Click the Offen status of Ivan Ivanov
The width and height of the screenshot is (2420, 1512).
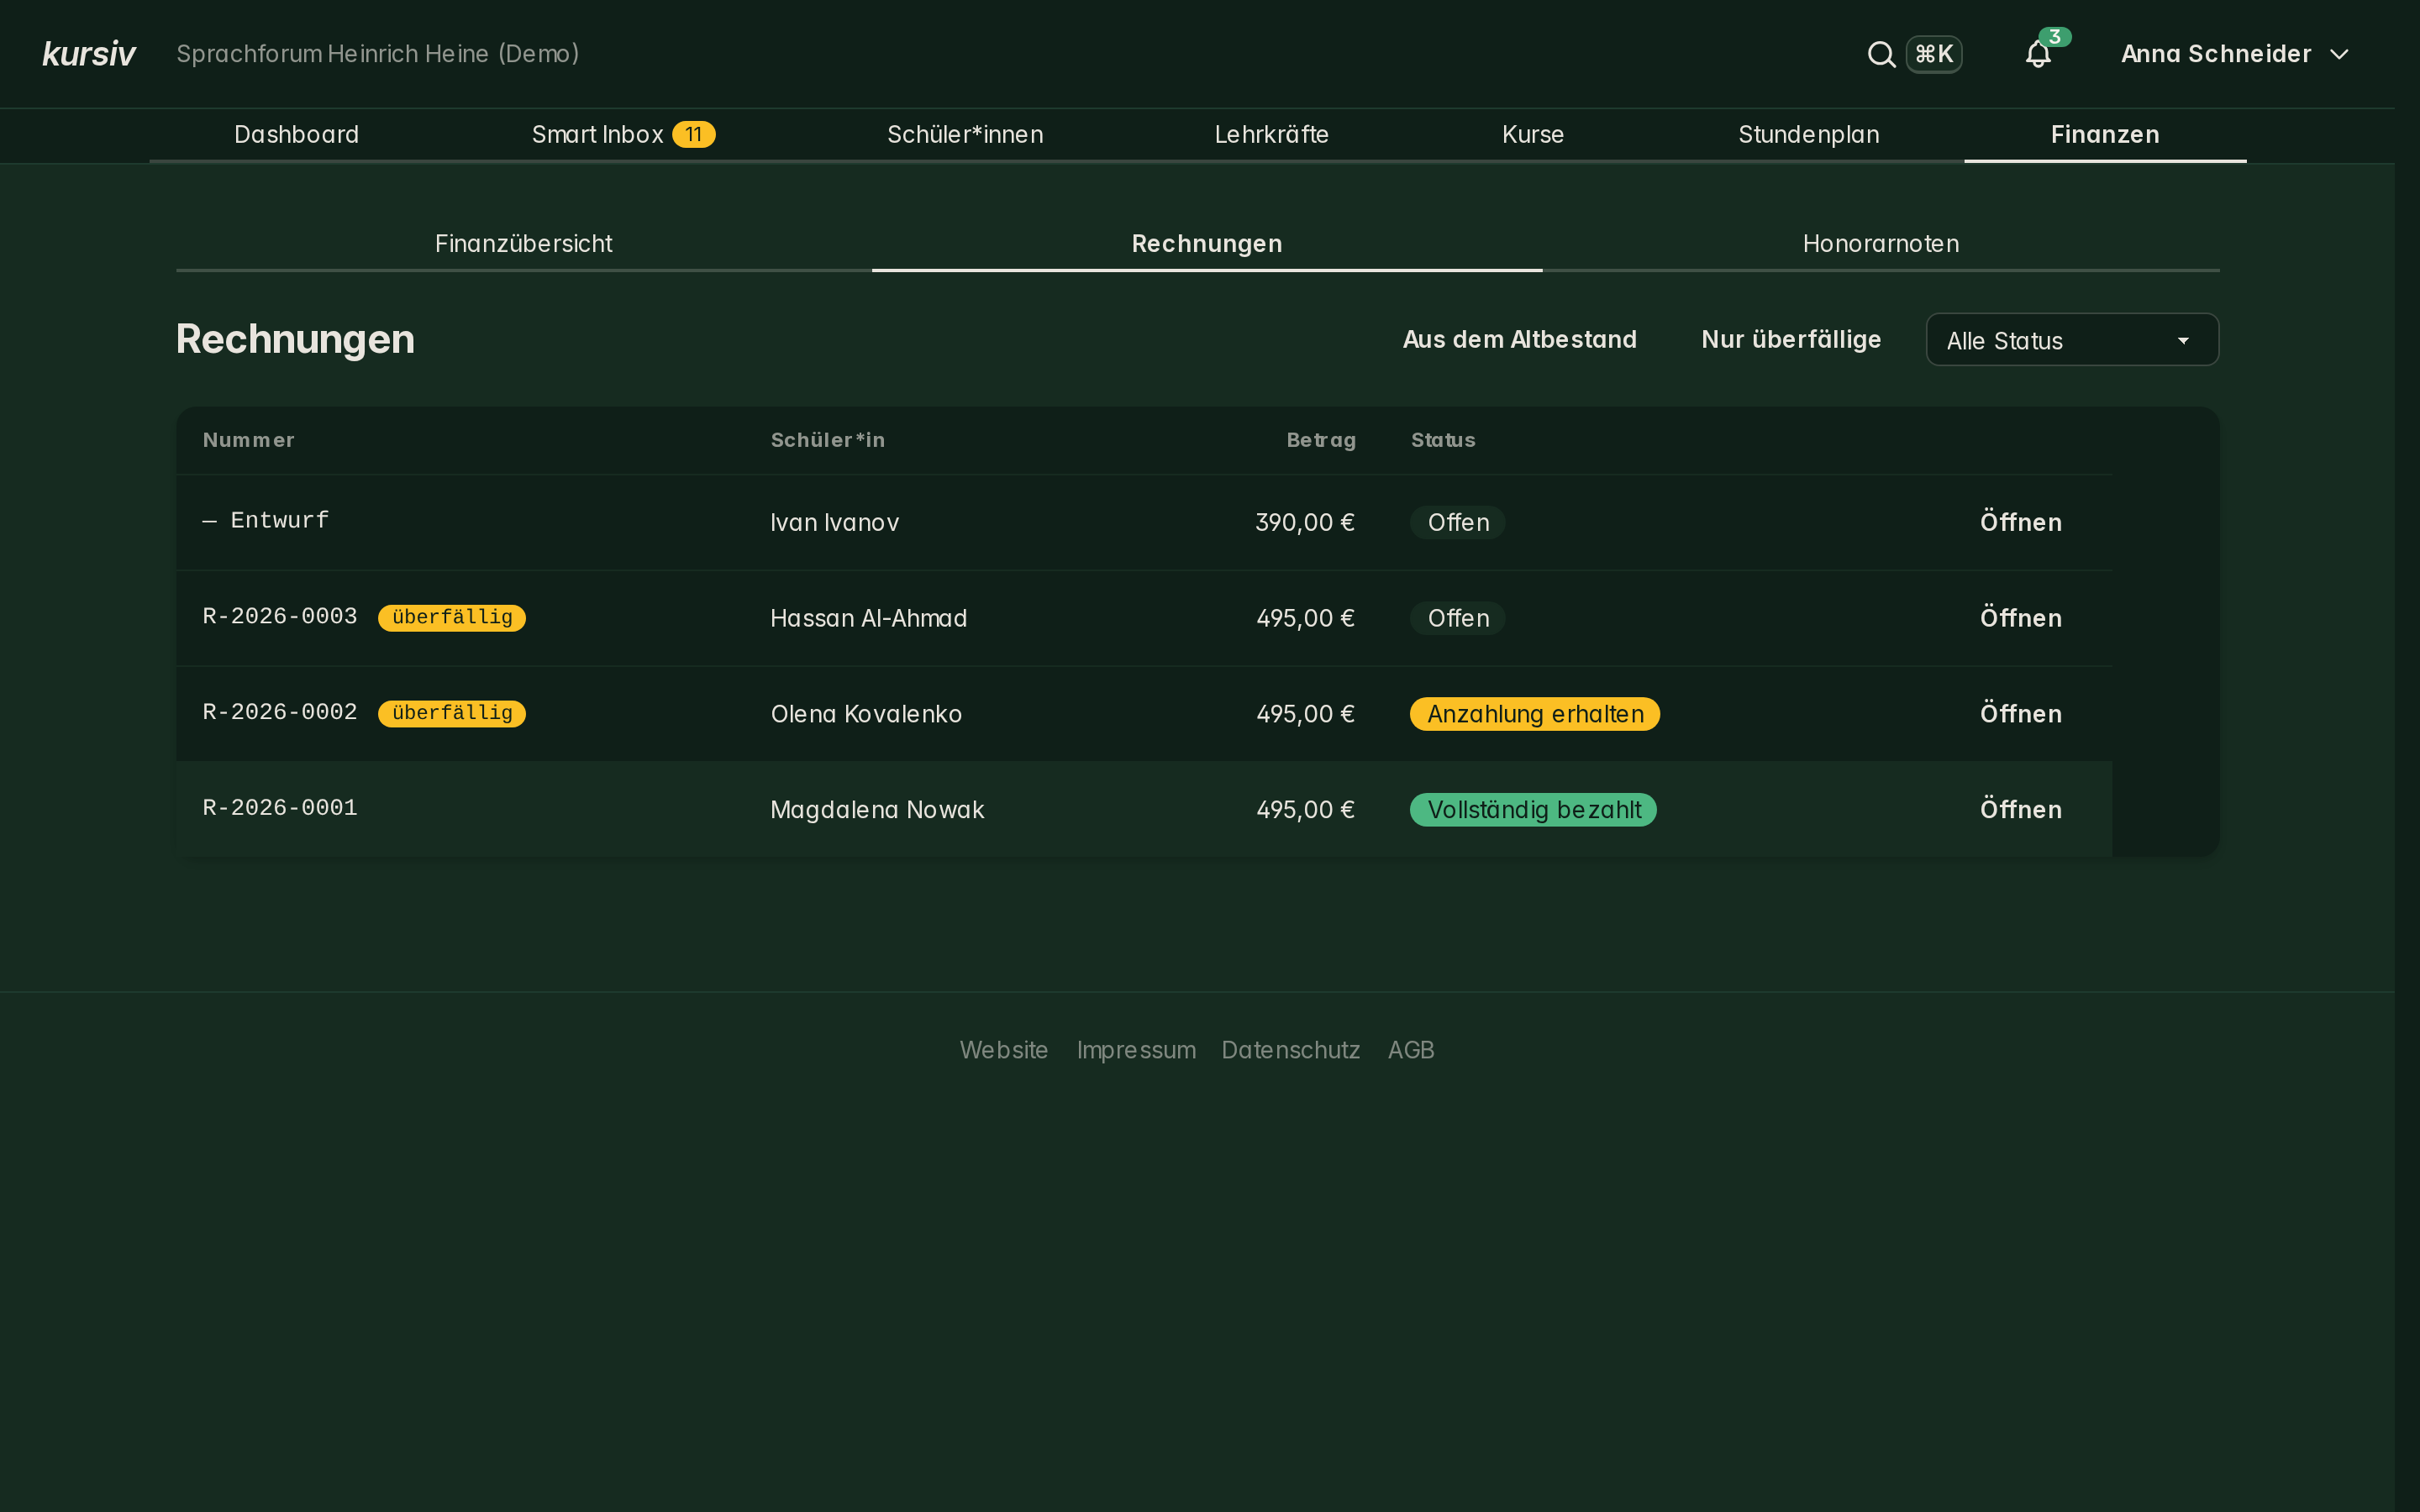pyautogui.click(x=1458, y=522)
